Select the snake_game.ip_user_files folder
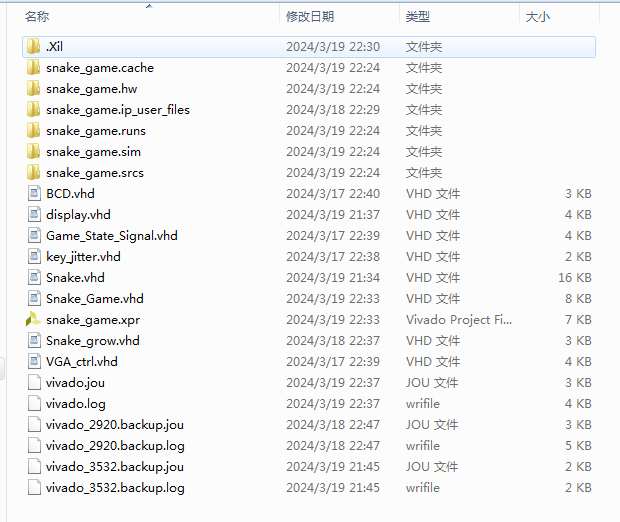This screenshot has width=620, height=522. (117, 110)
